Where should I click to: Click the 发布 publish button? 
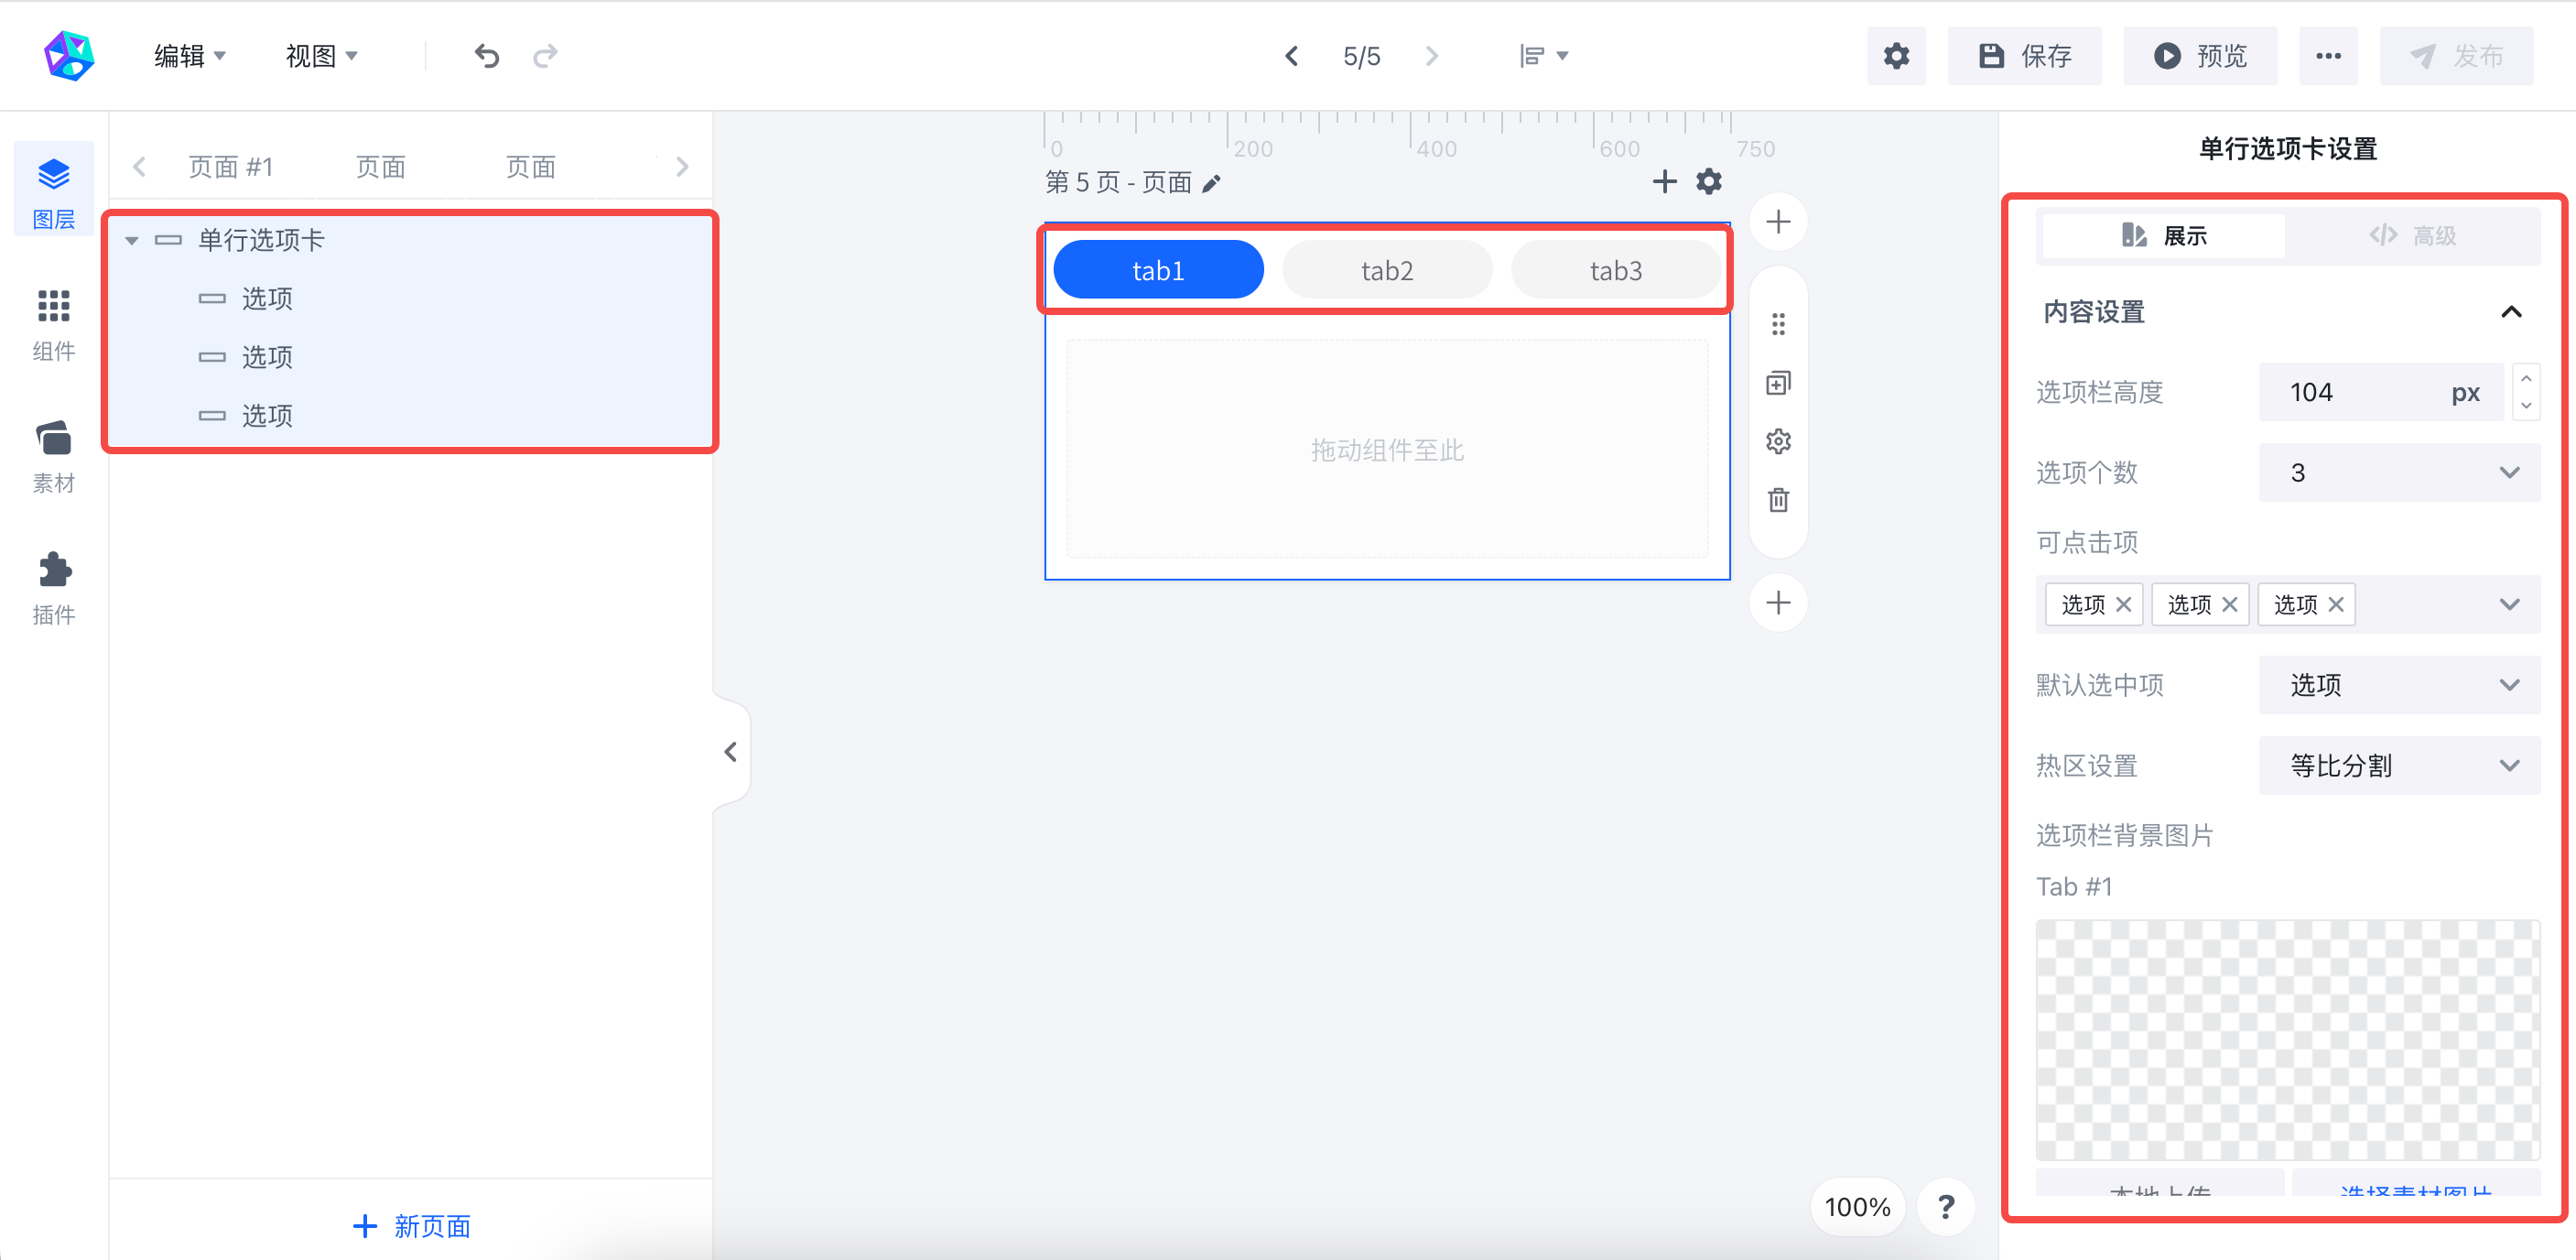pyautogui.click(x=2456, y=56)
